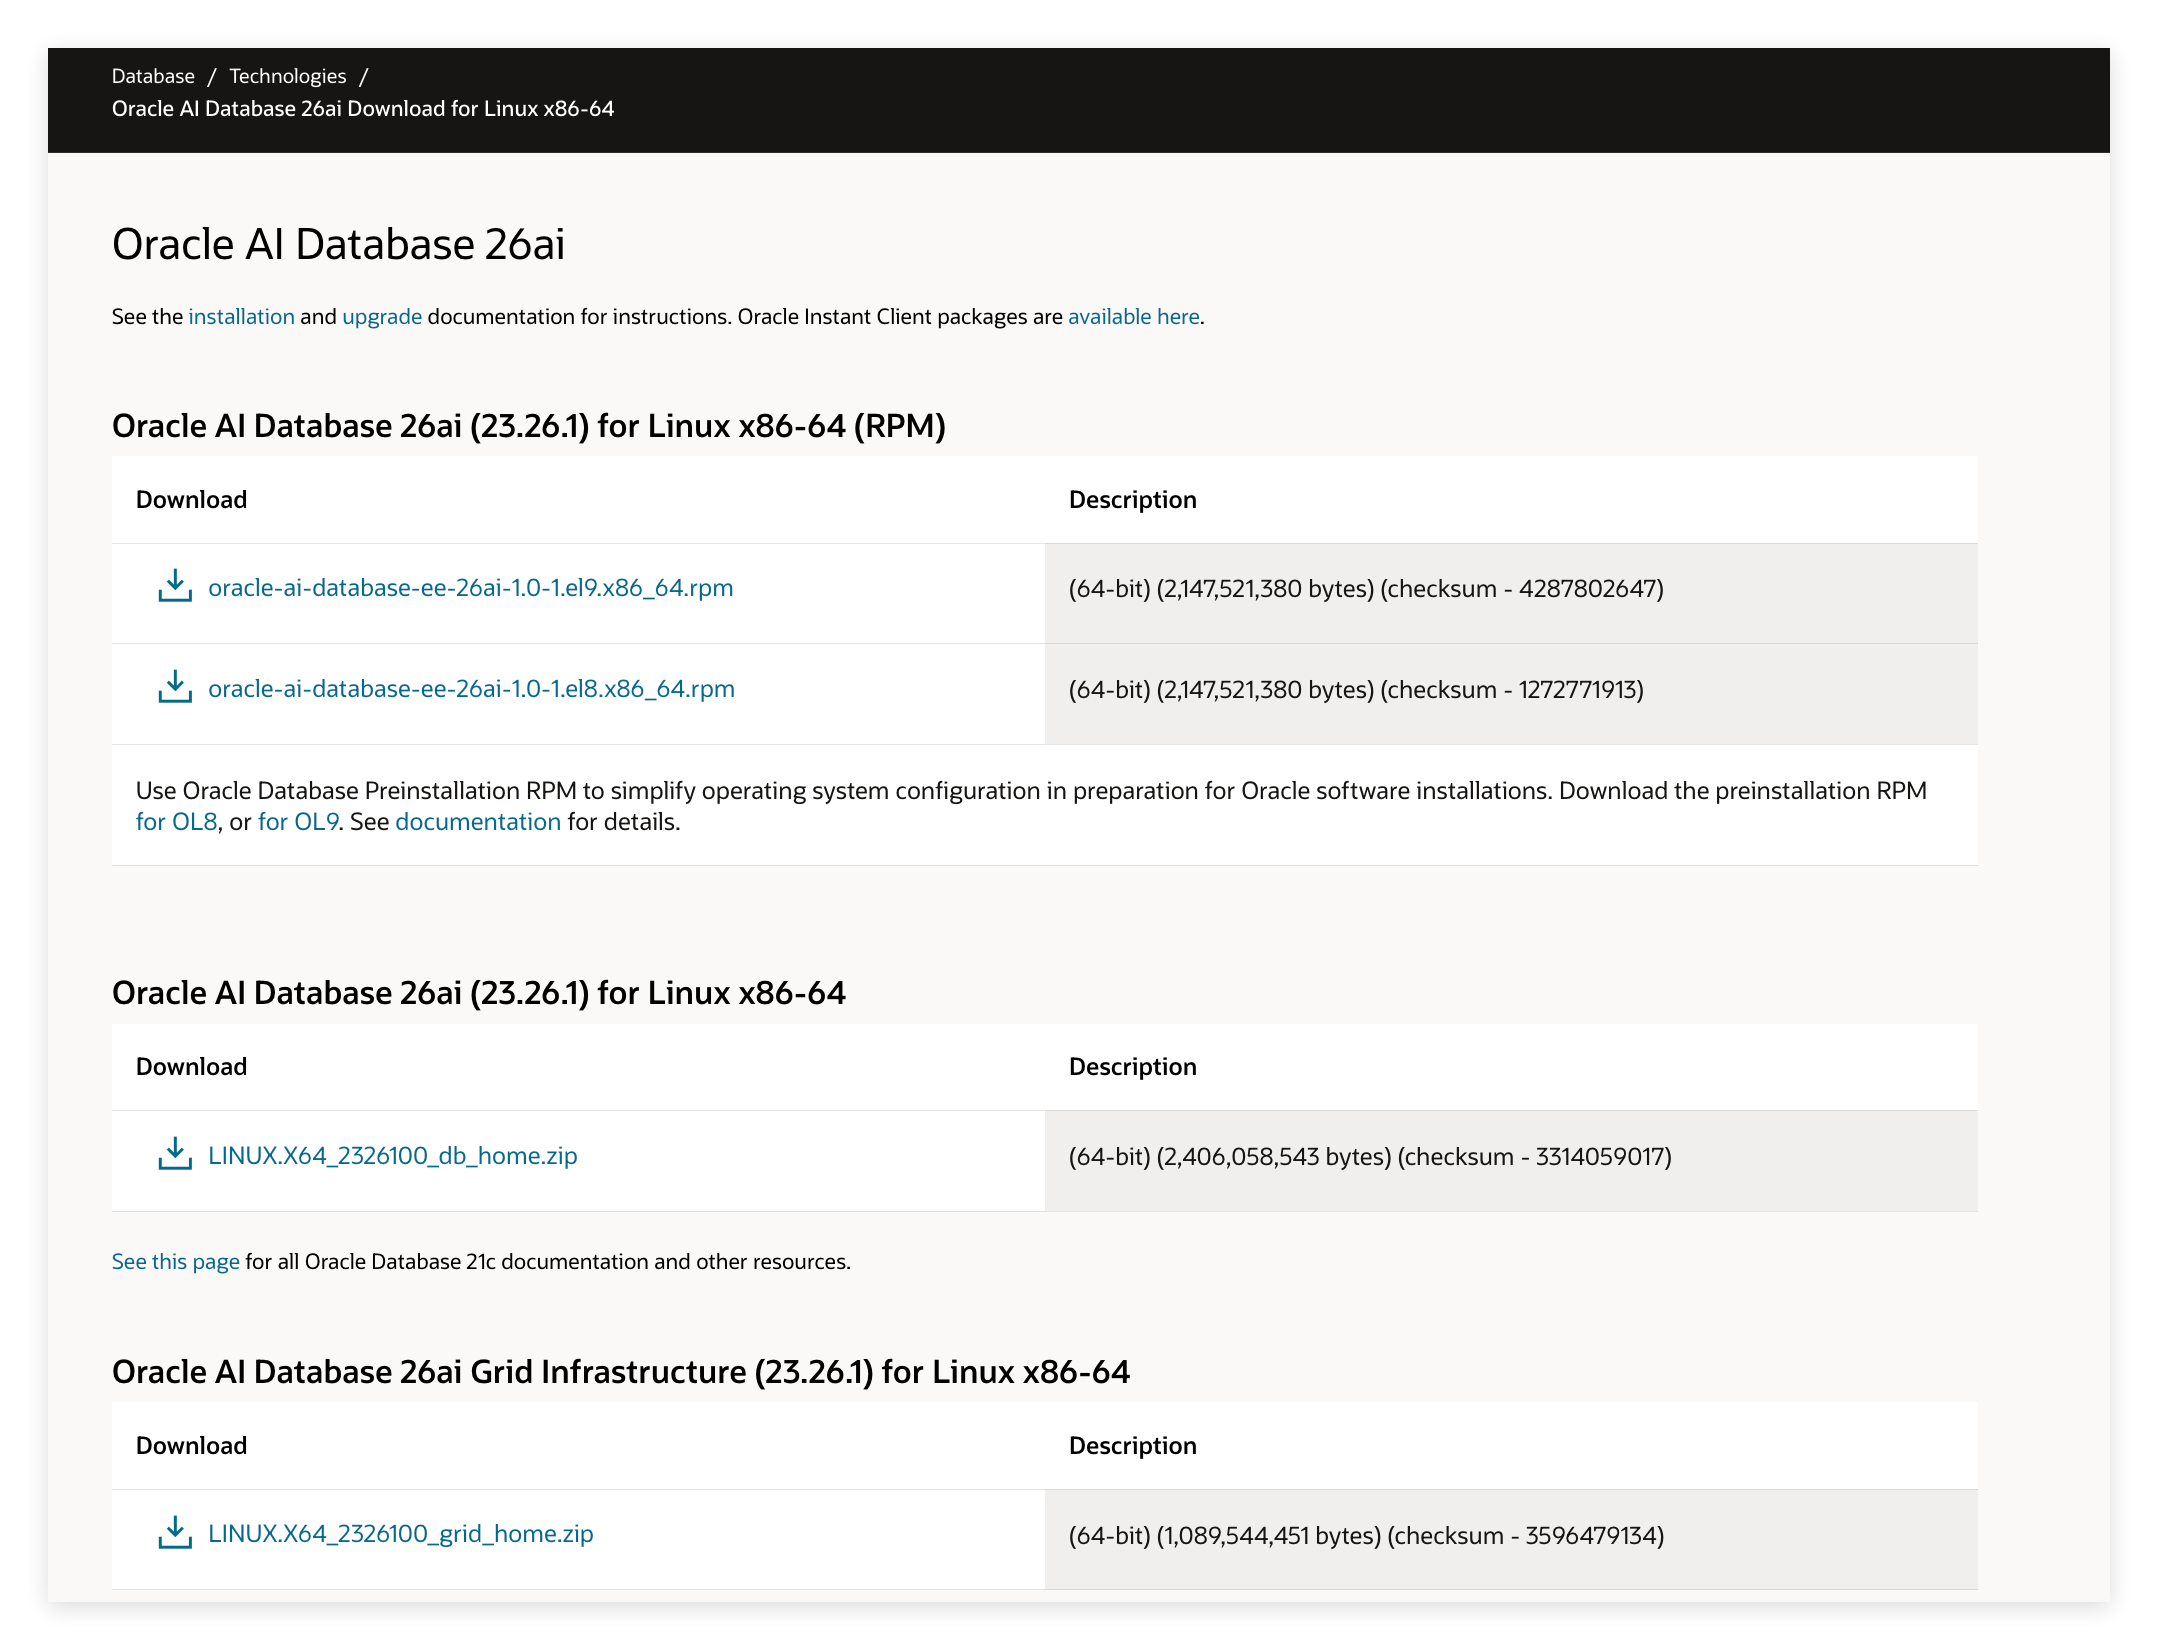Open the upgrade documentation link
The image size is (2158, 1650).
pyautogui.click(x=382, y=317)
